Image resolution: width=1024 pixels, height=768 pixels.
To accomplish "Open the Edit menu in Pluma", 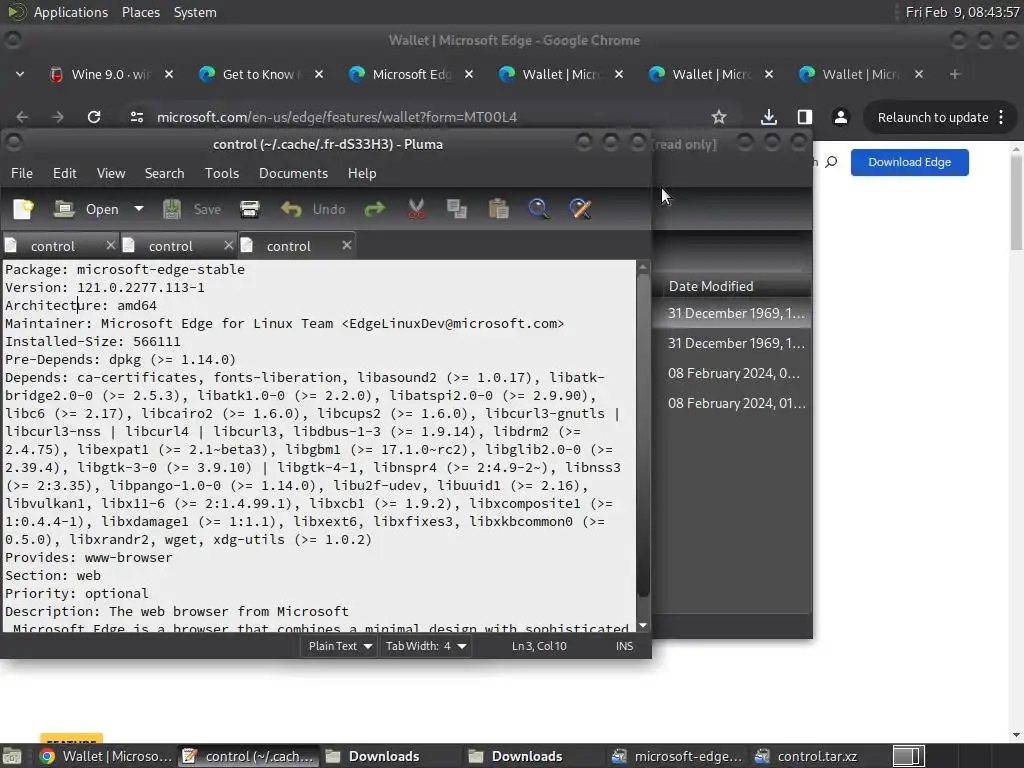I will click(65, 173).
